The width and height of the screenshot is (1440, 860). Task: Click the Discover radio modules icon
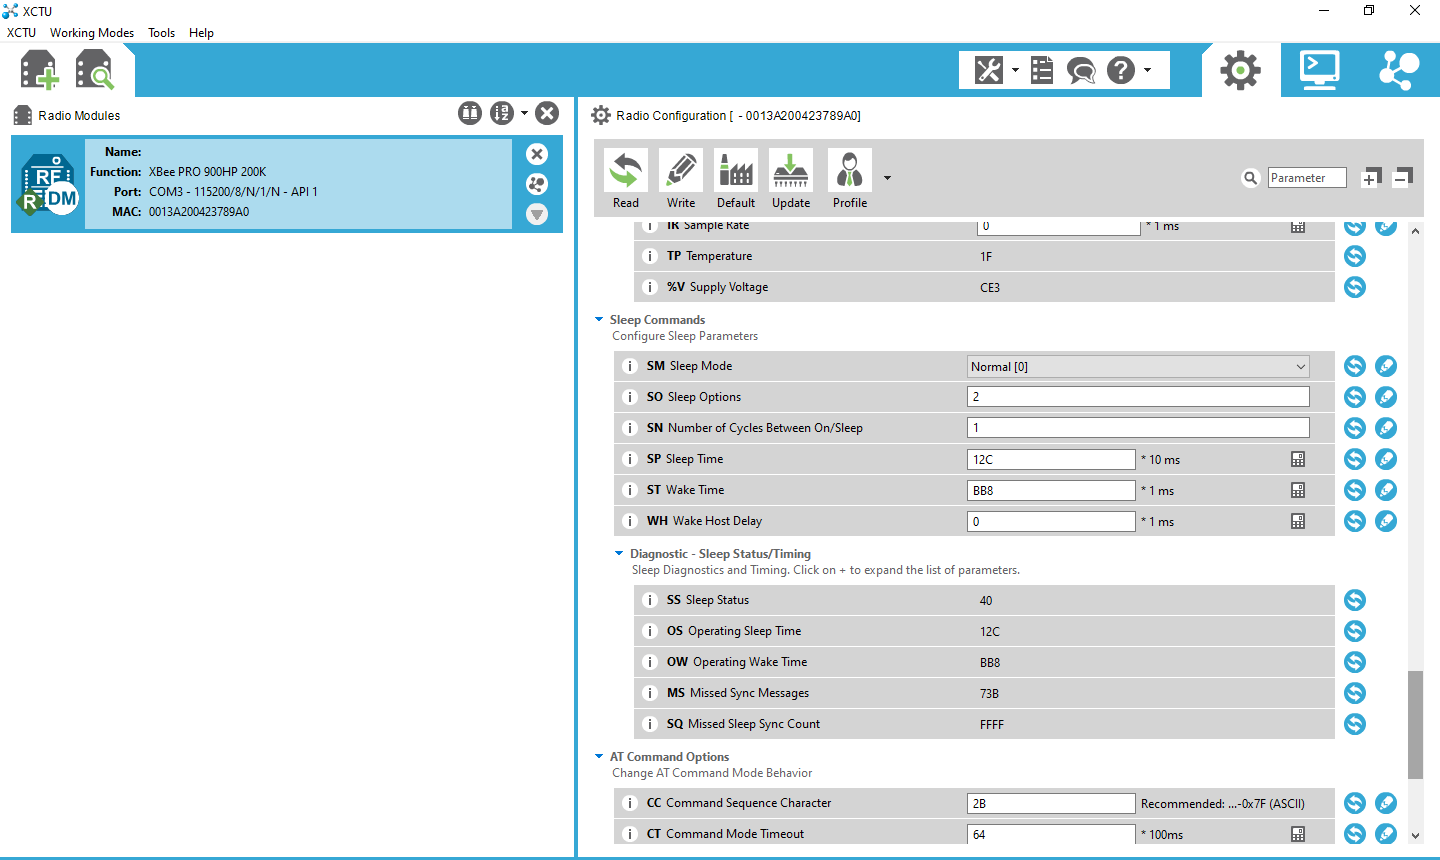tap(95, 71)
